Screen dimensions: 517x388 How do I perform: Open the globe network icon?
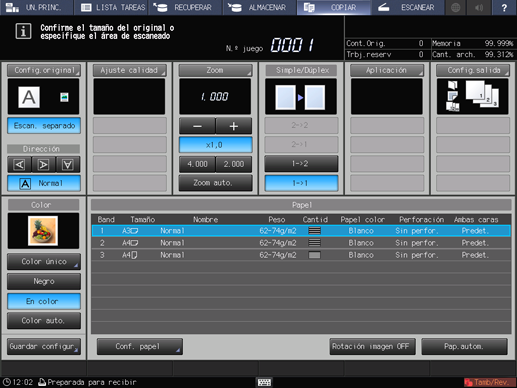pyautogui.click(x=455, y=7)
